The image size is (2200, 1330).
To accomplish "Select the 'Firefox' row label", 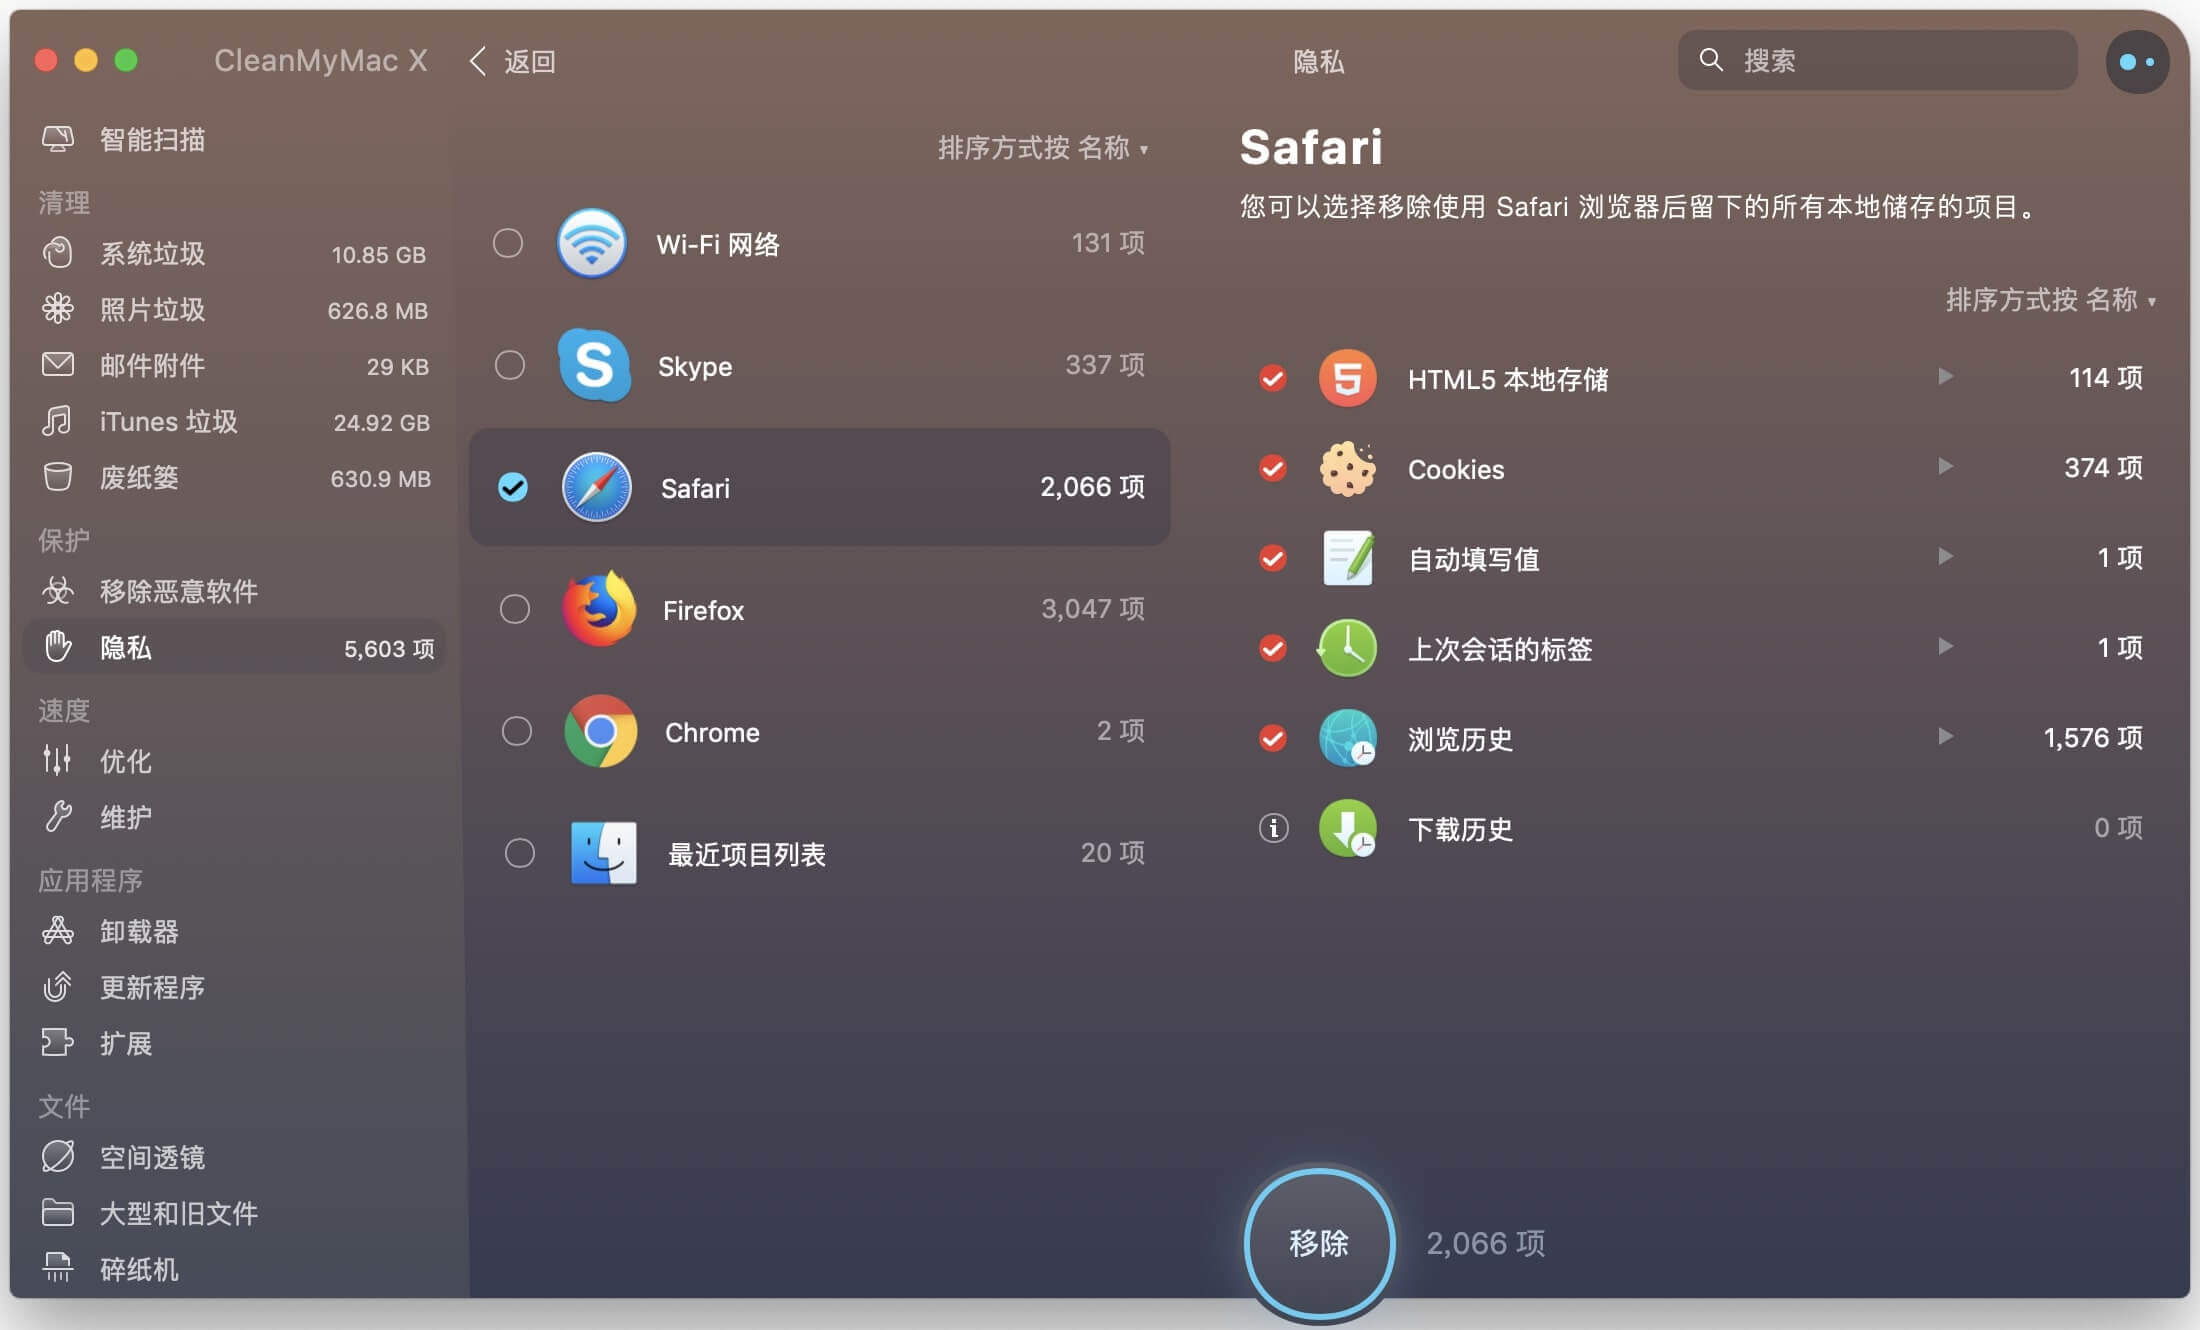I will [704, 610].
